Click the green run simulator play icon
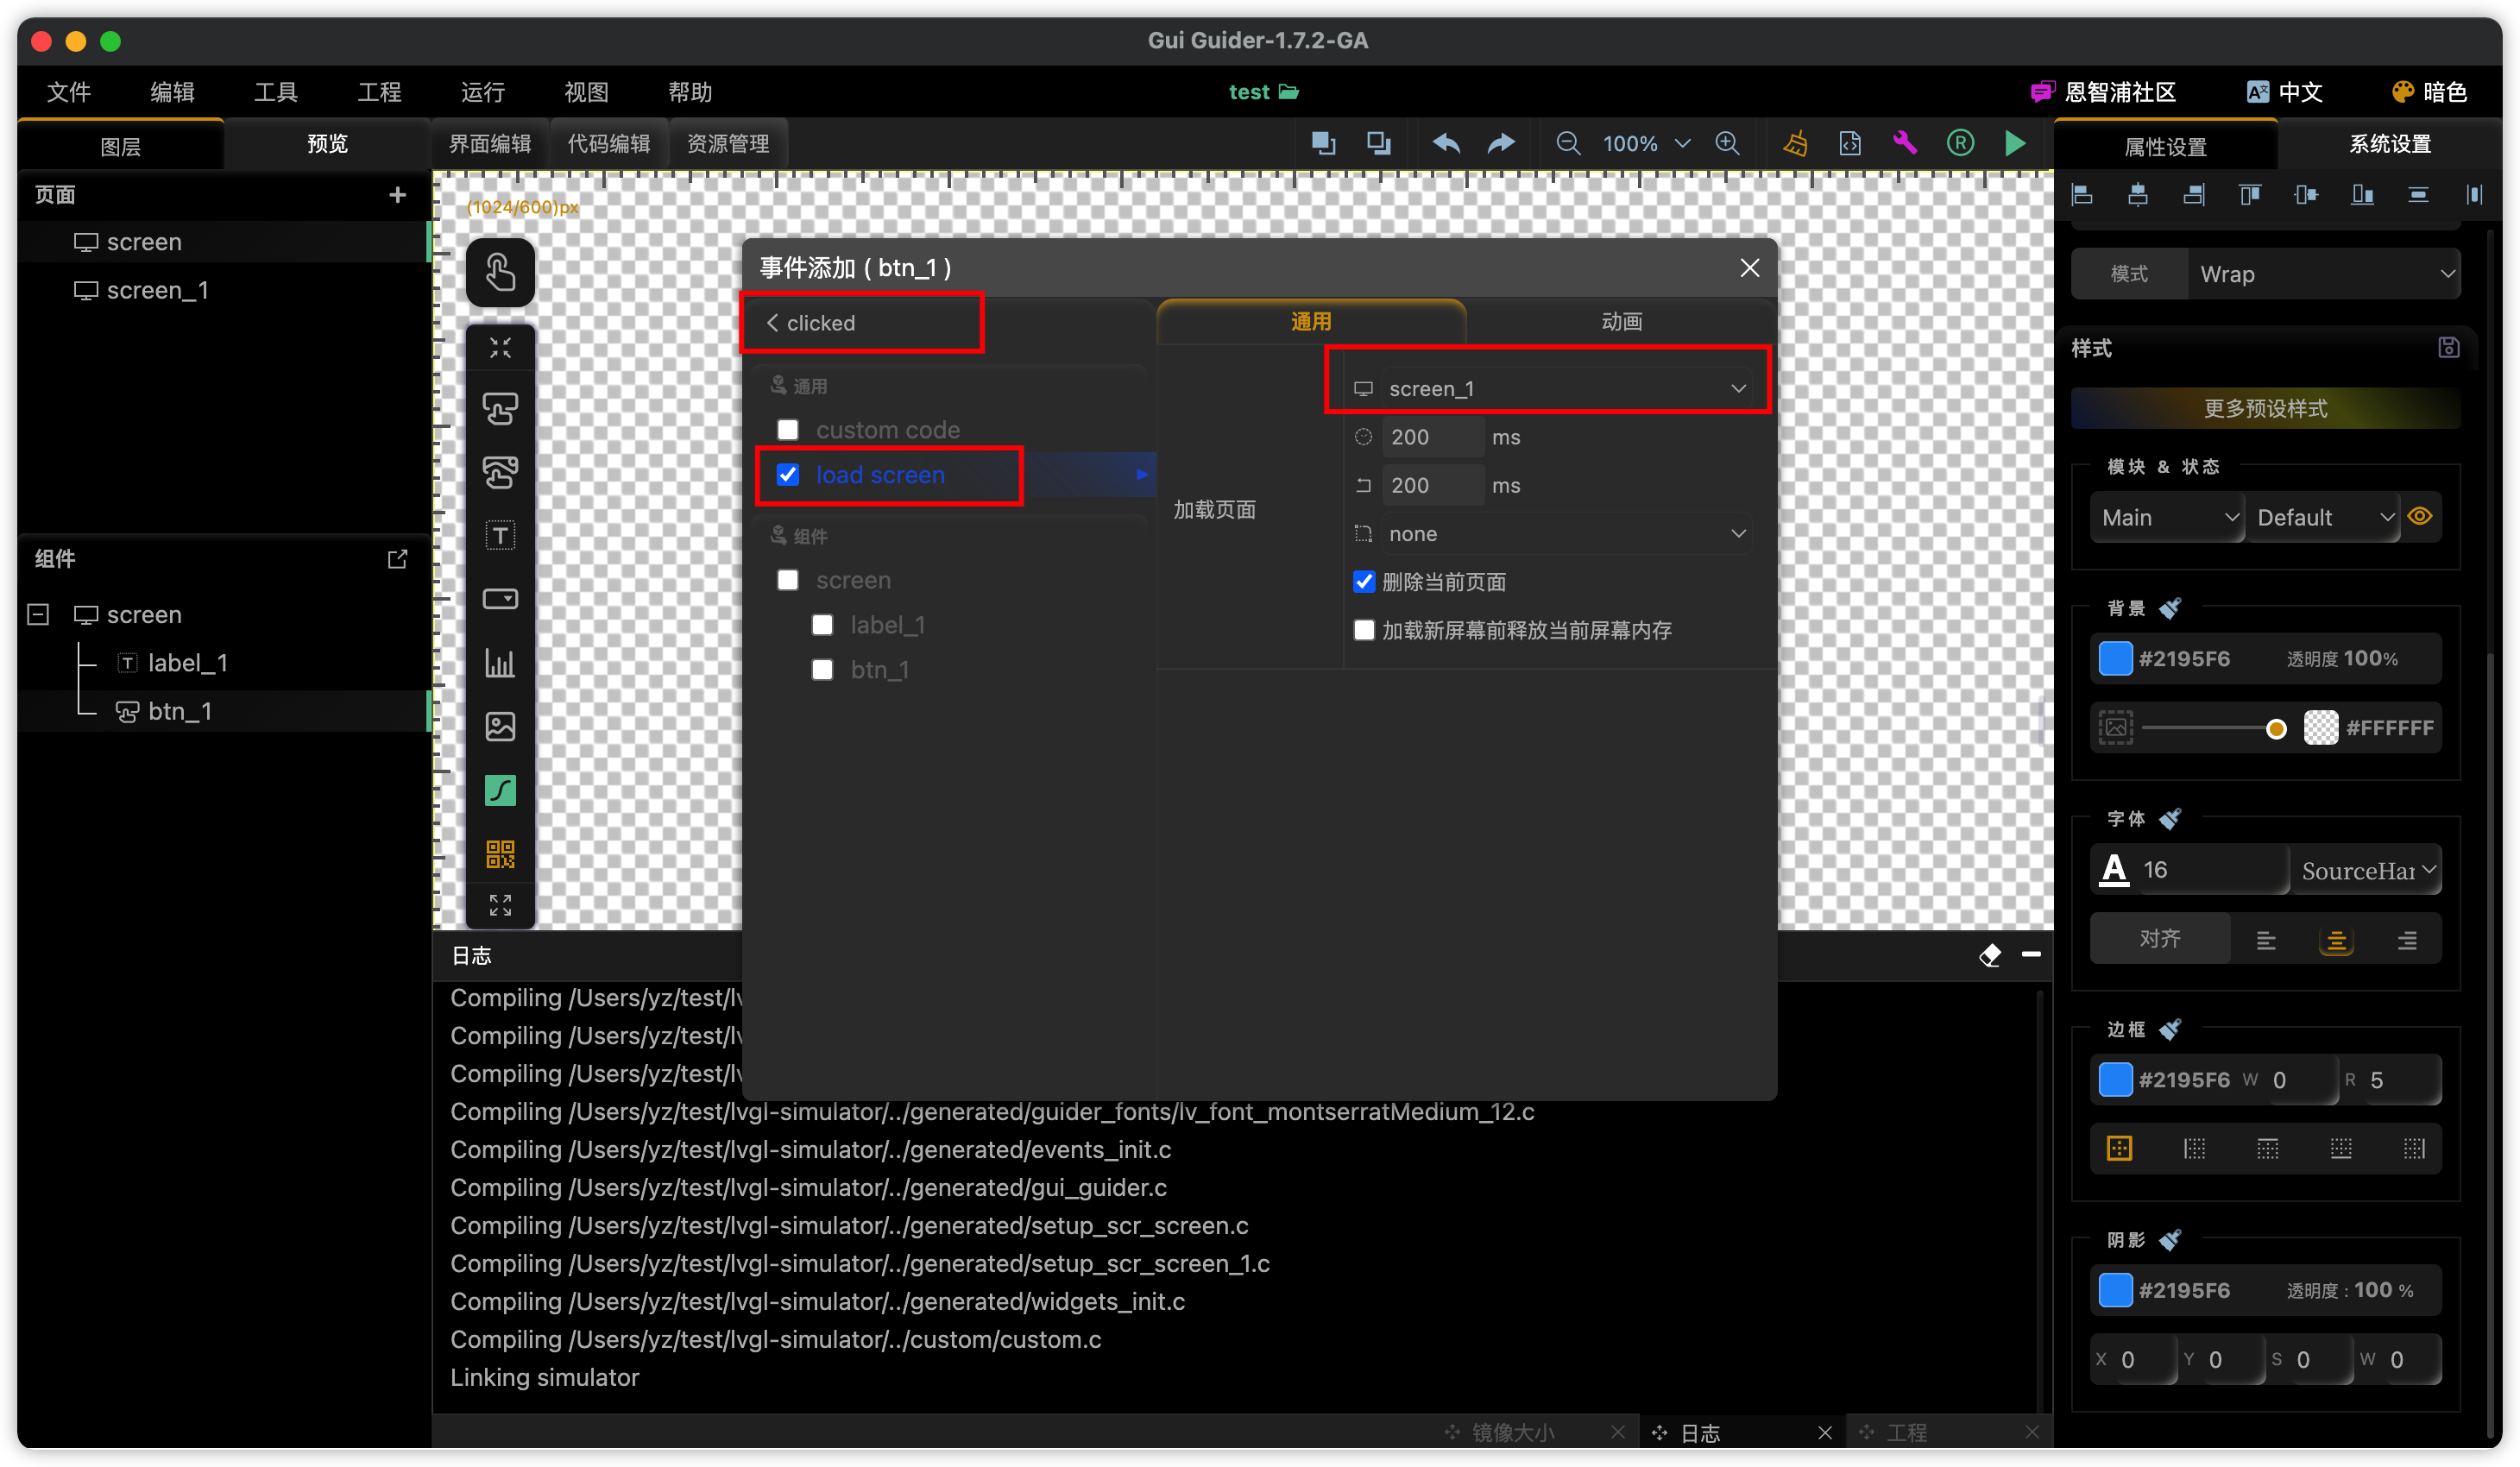The width and height of the screenshot is (2520, 1467). pos(2014,144)
